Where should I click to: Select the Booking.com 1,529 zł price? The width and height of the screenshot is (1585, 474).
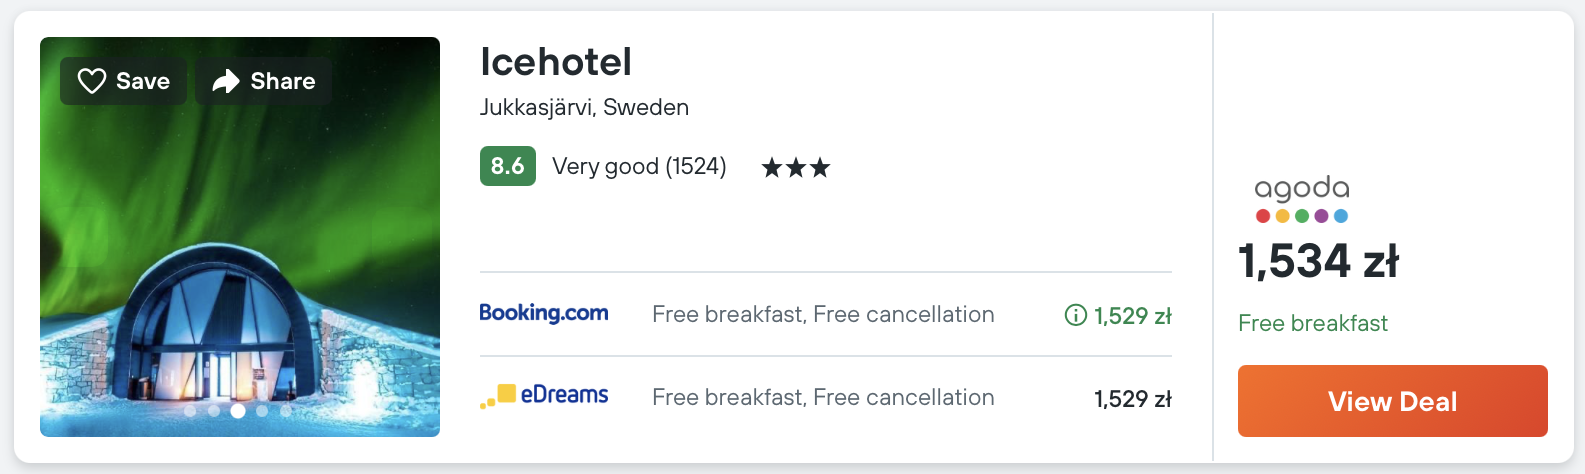(1132, 316)
